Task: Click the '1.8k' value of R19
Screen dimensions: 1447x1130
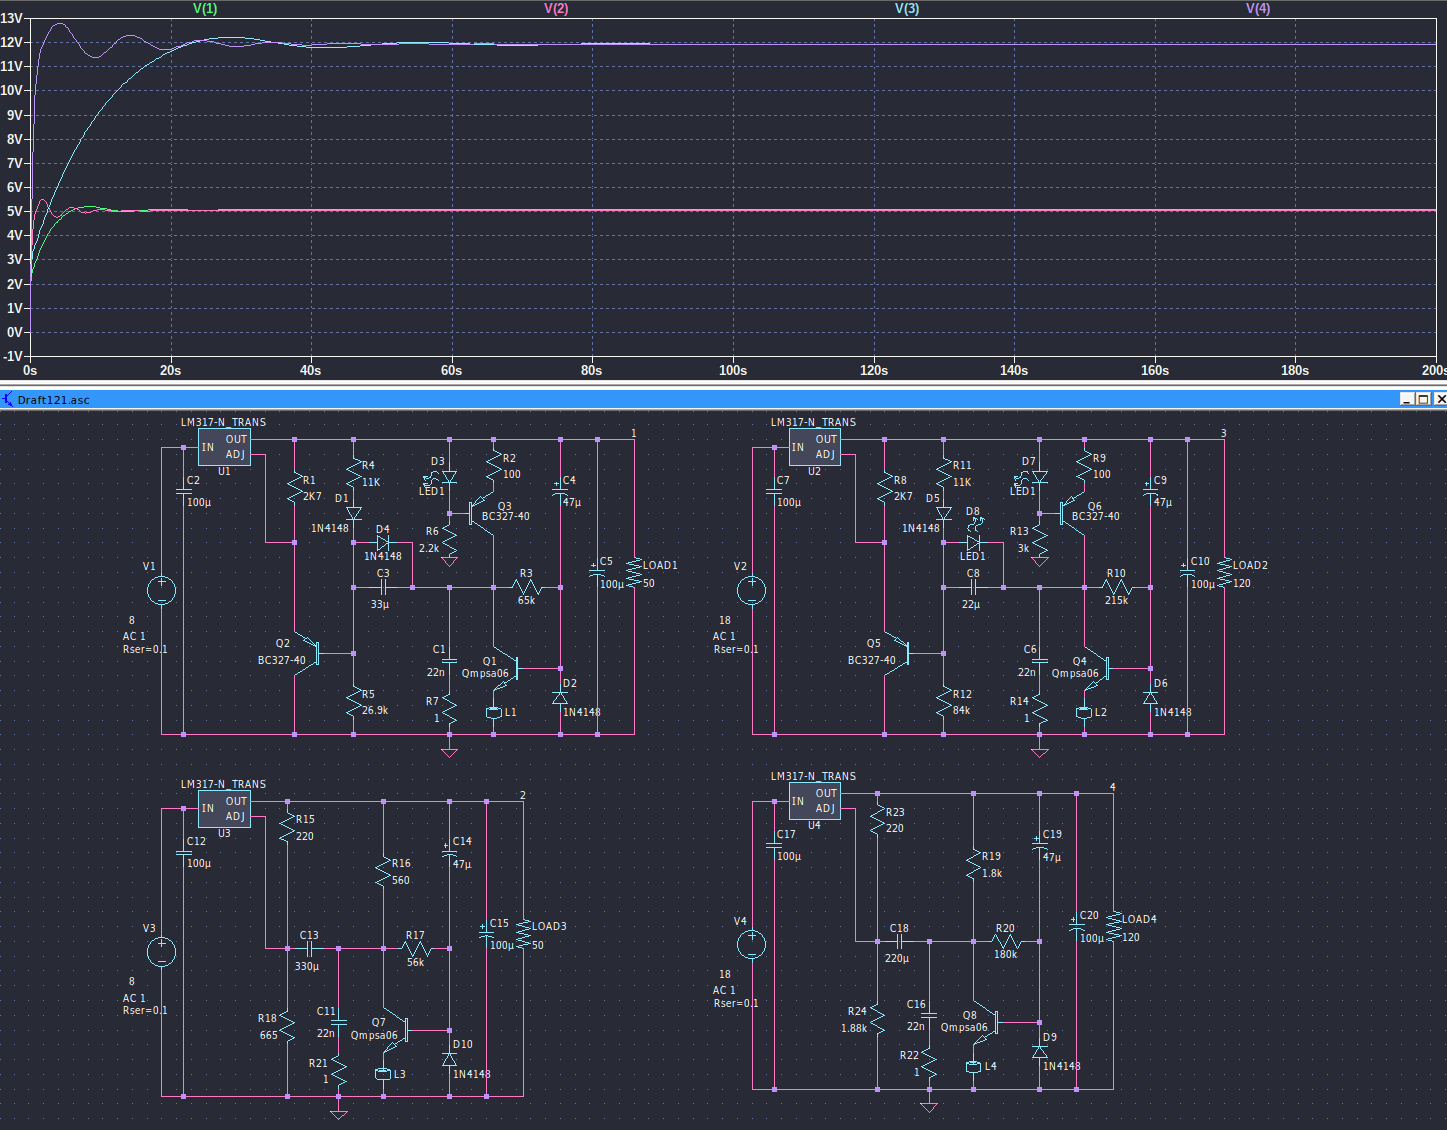Action: 992,873
